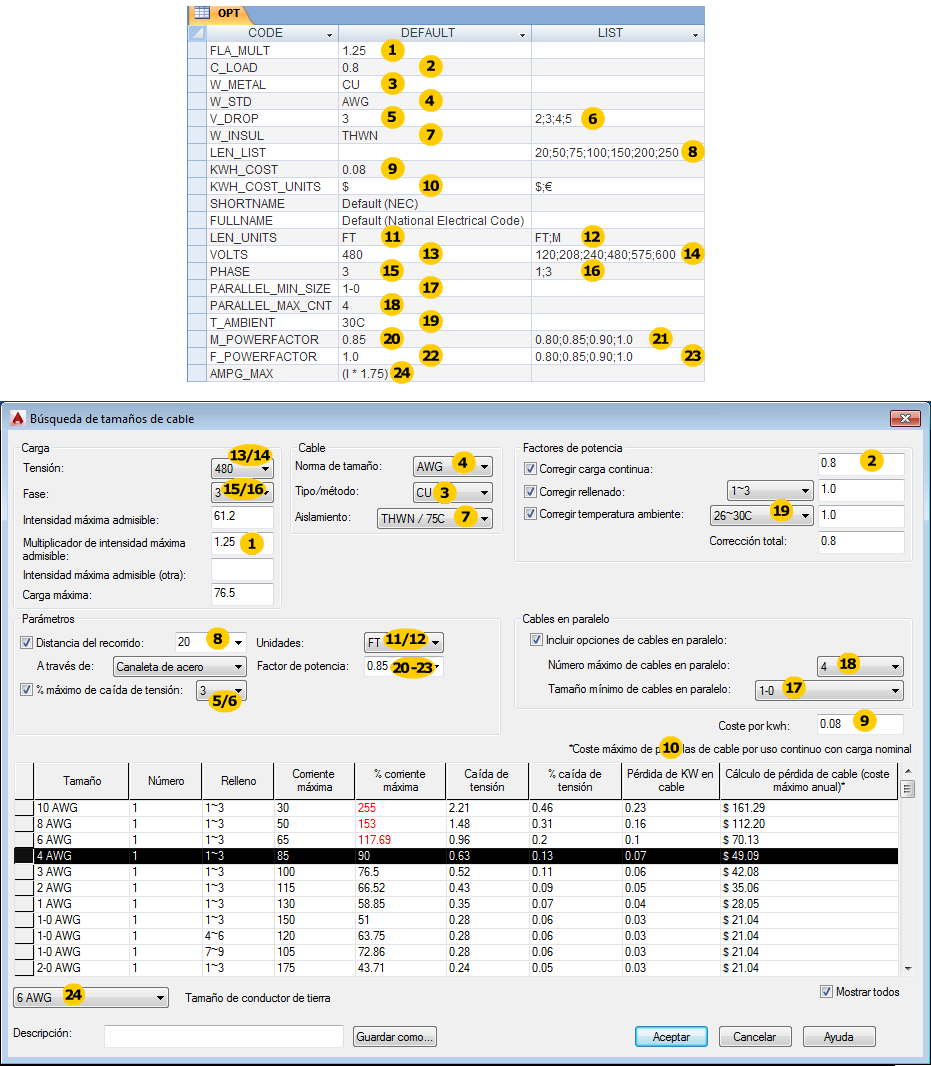
Task: Select the 10 AWG row in results
Action: pos(456,808)
